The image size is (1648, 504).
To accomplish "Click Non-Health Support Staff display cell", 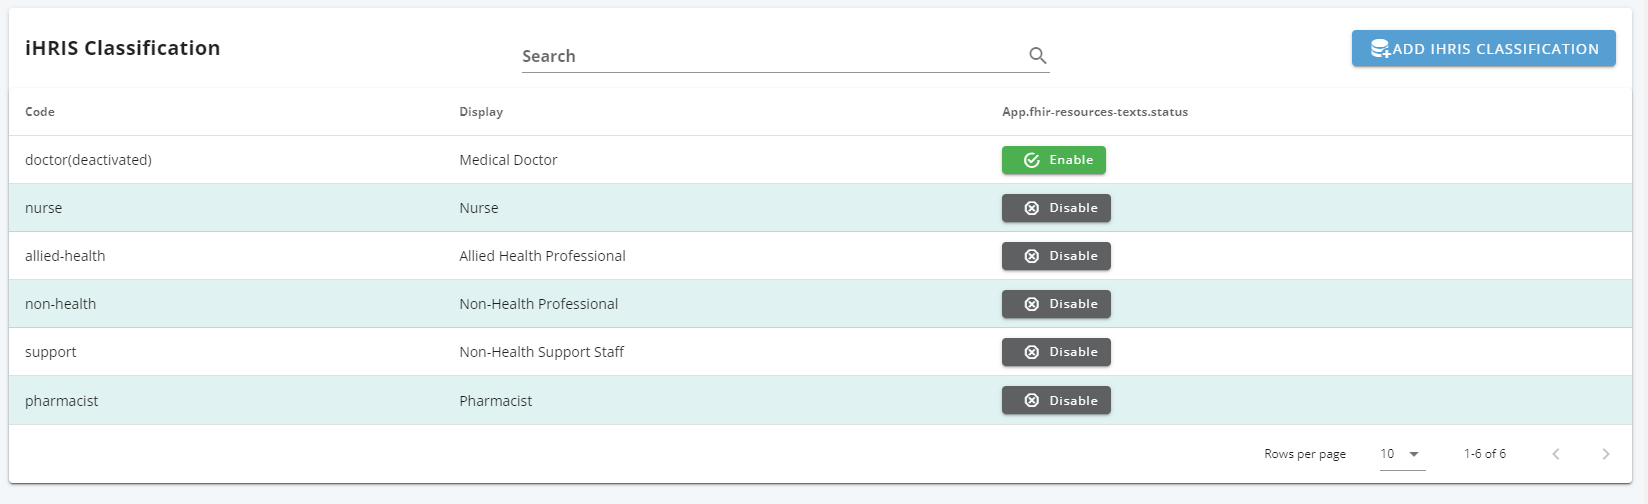I will click(x=541, y=352).
